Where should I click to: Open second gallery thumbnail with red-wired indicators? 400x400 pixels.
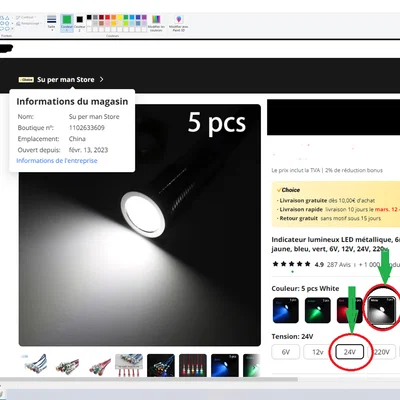67,365
